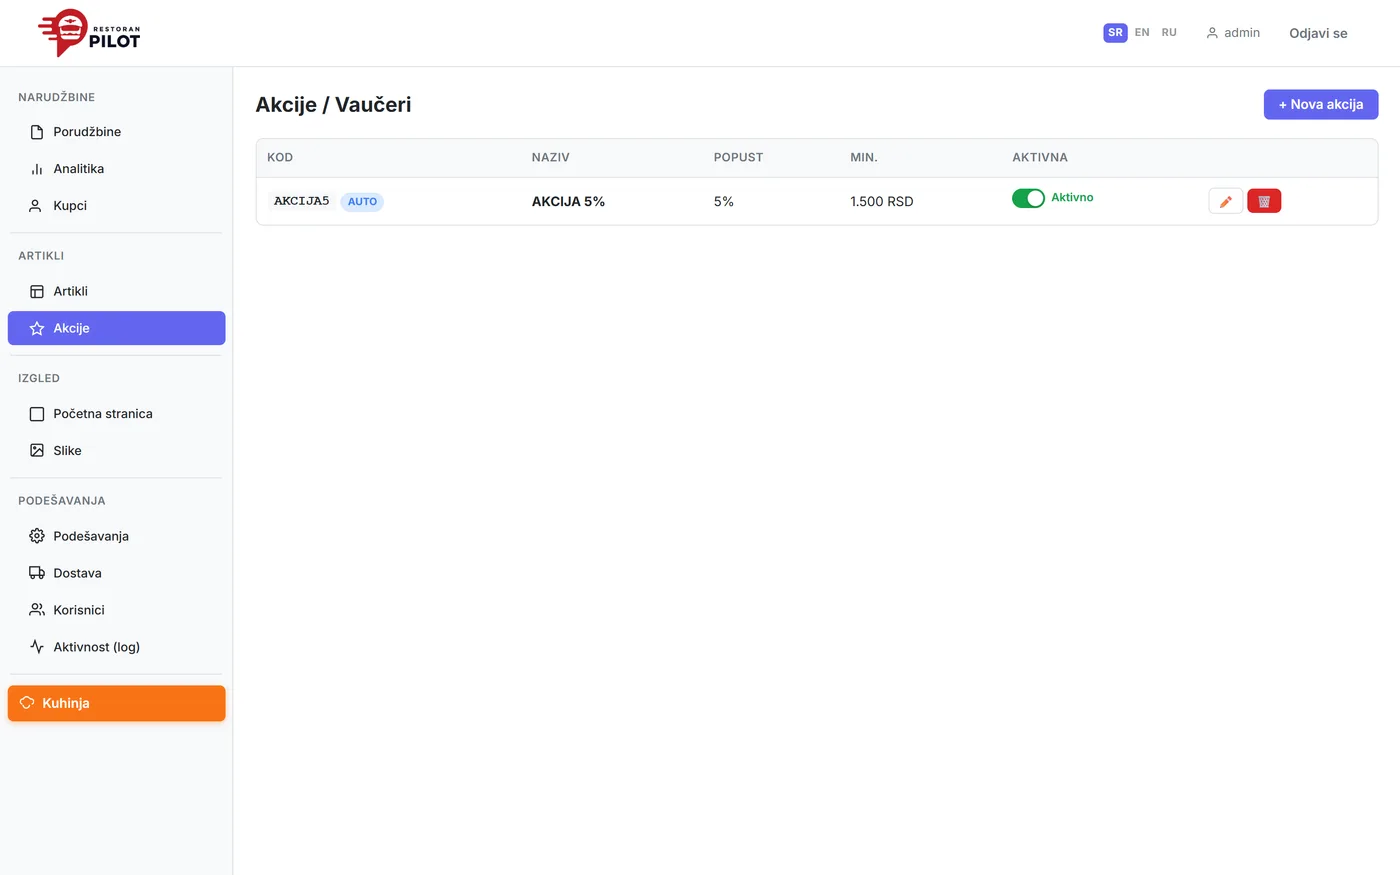Open Porudžbine via its document icon
This screenshot has width=1400, height=875.
(37, 132)
